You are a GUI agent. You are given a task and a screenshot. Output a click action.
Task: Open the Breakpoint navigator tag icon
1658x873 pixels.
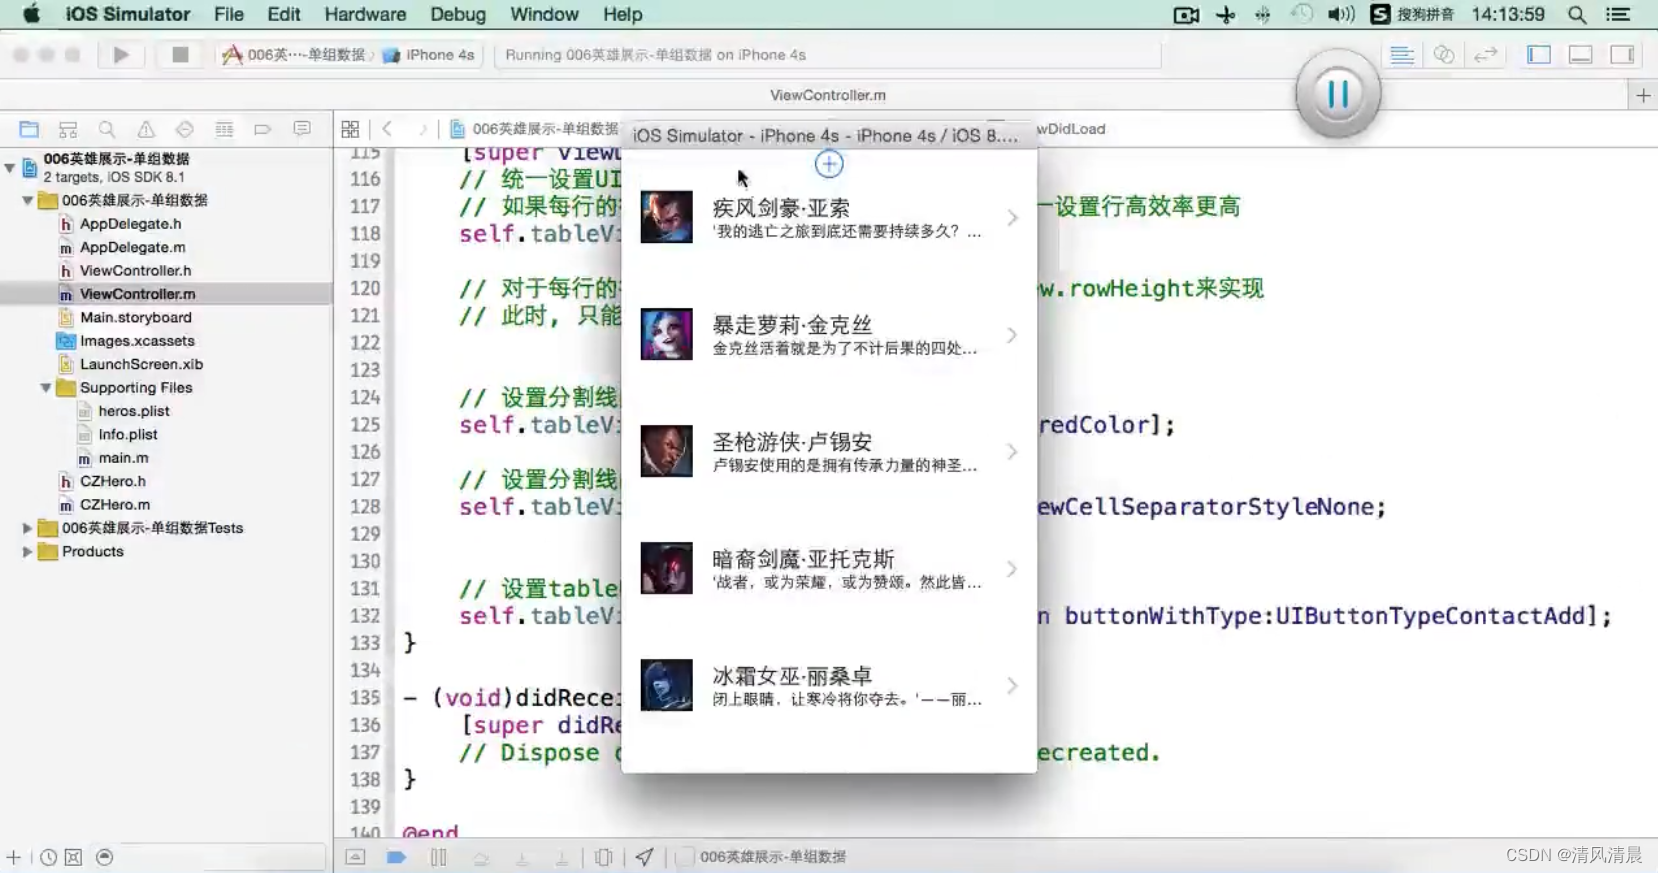263,129
